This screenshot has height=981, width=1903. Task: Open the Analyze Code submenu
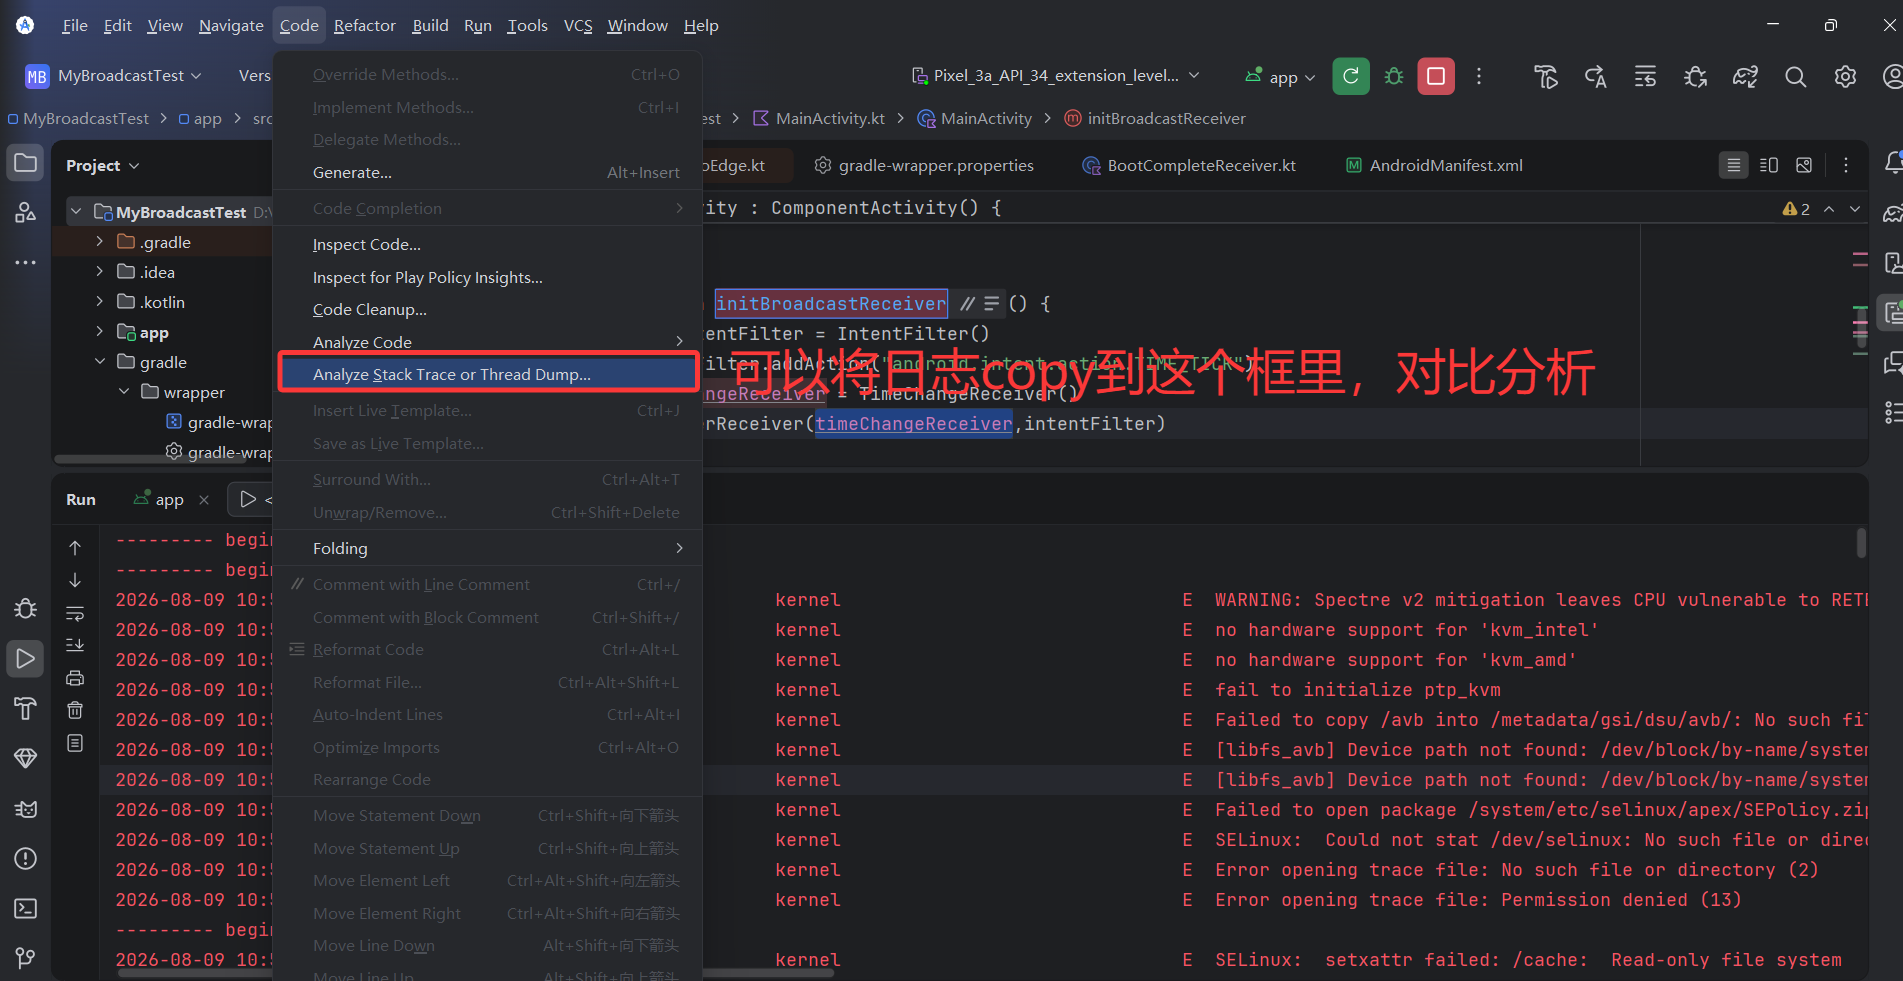click(x=488, y=342)
